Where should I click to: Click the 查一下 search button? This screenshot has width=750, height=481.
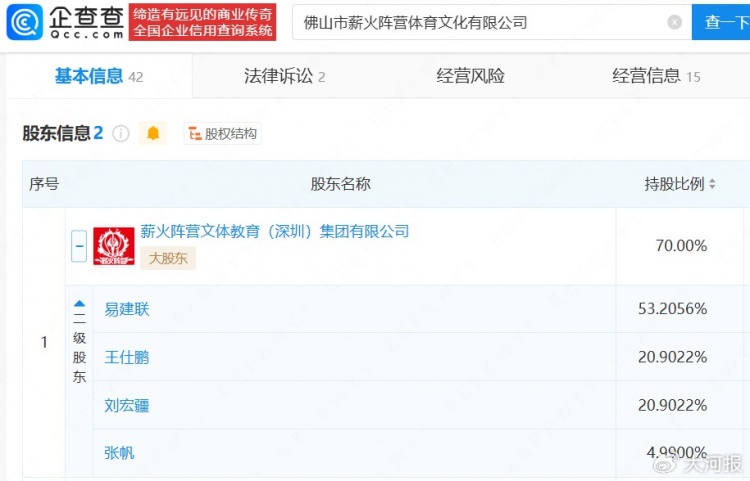click(722, 22)
